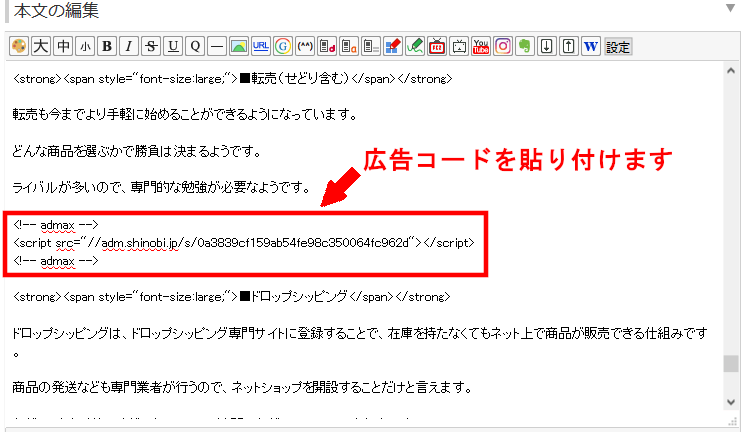Click the outlined TV icon
This screenshot has width=744, height=432.
tap(459, 47)
